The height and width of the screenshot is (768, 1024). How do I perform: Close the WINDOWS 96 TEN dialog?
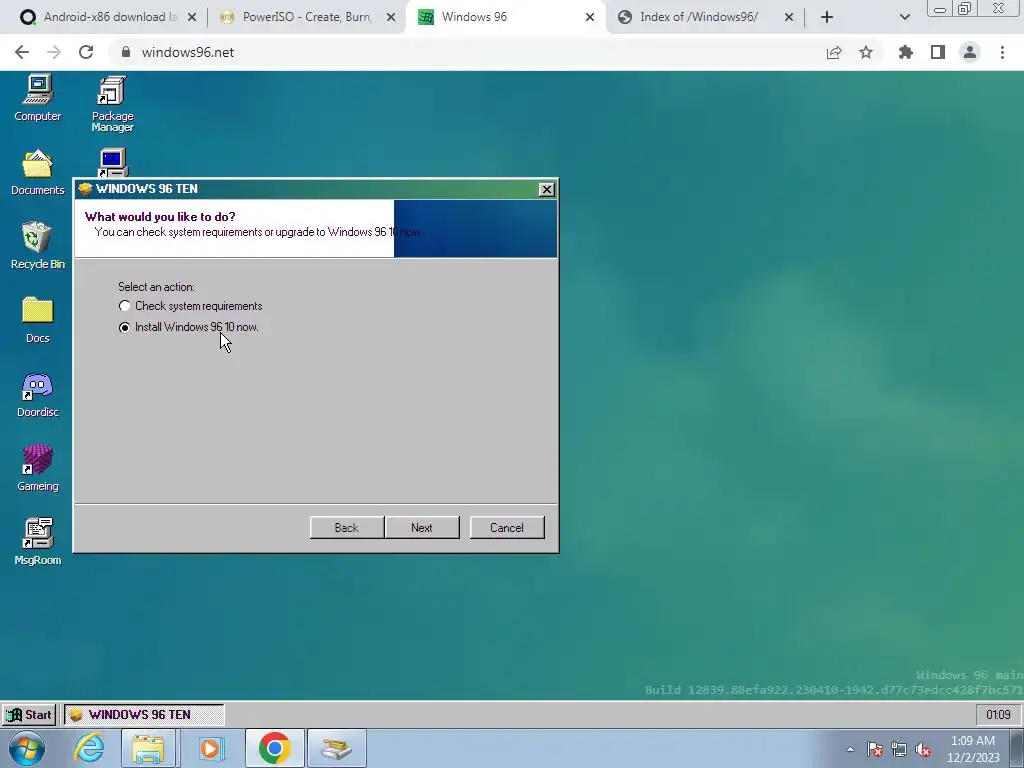[x=547, y=189]
